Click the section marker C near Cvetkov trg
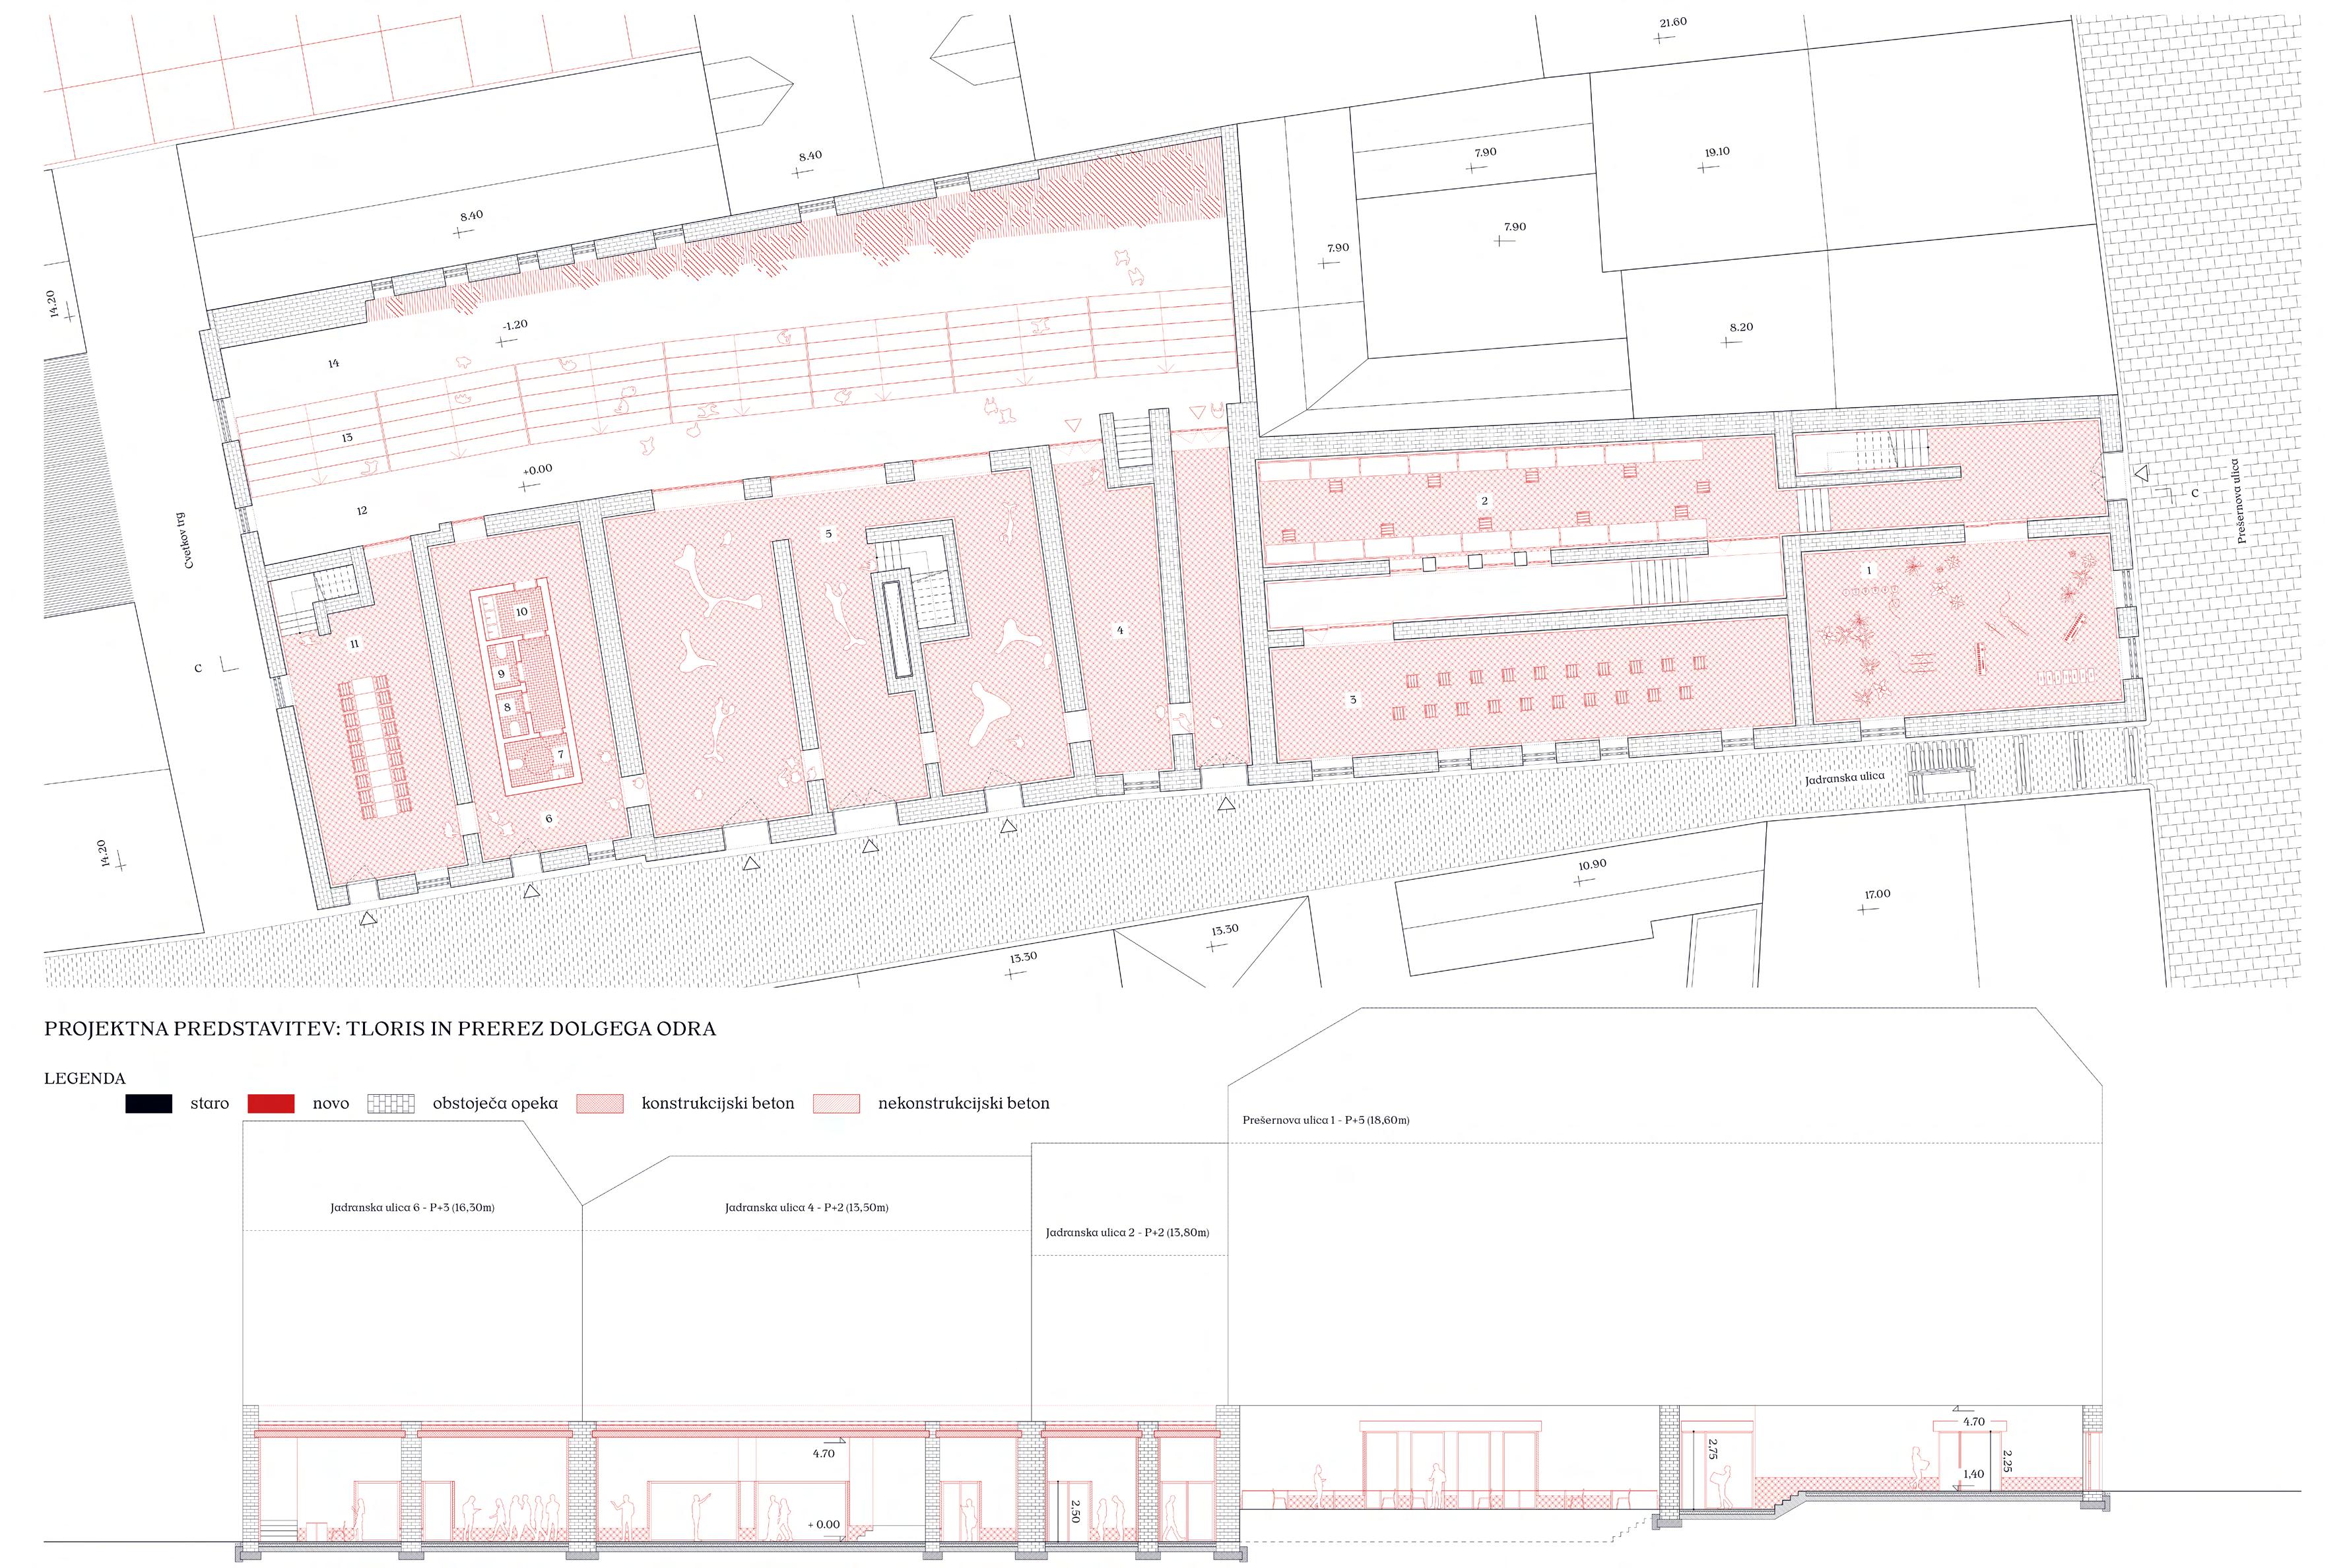2345x1568 pixels. coord(198,668)
